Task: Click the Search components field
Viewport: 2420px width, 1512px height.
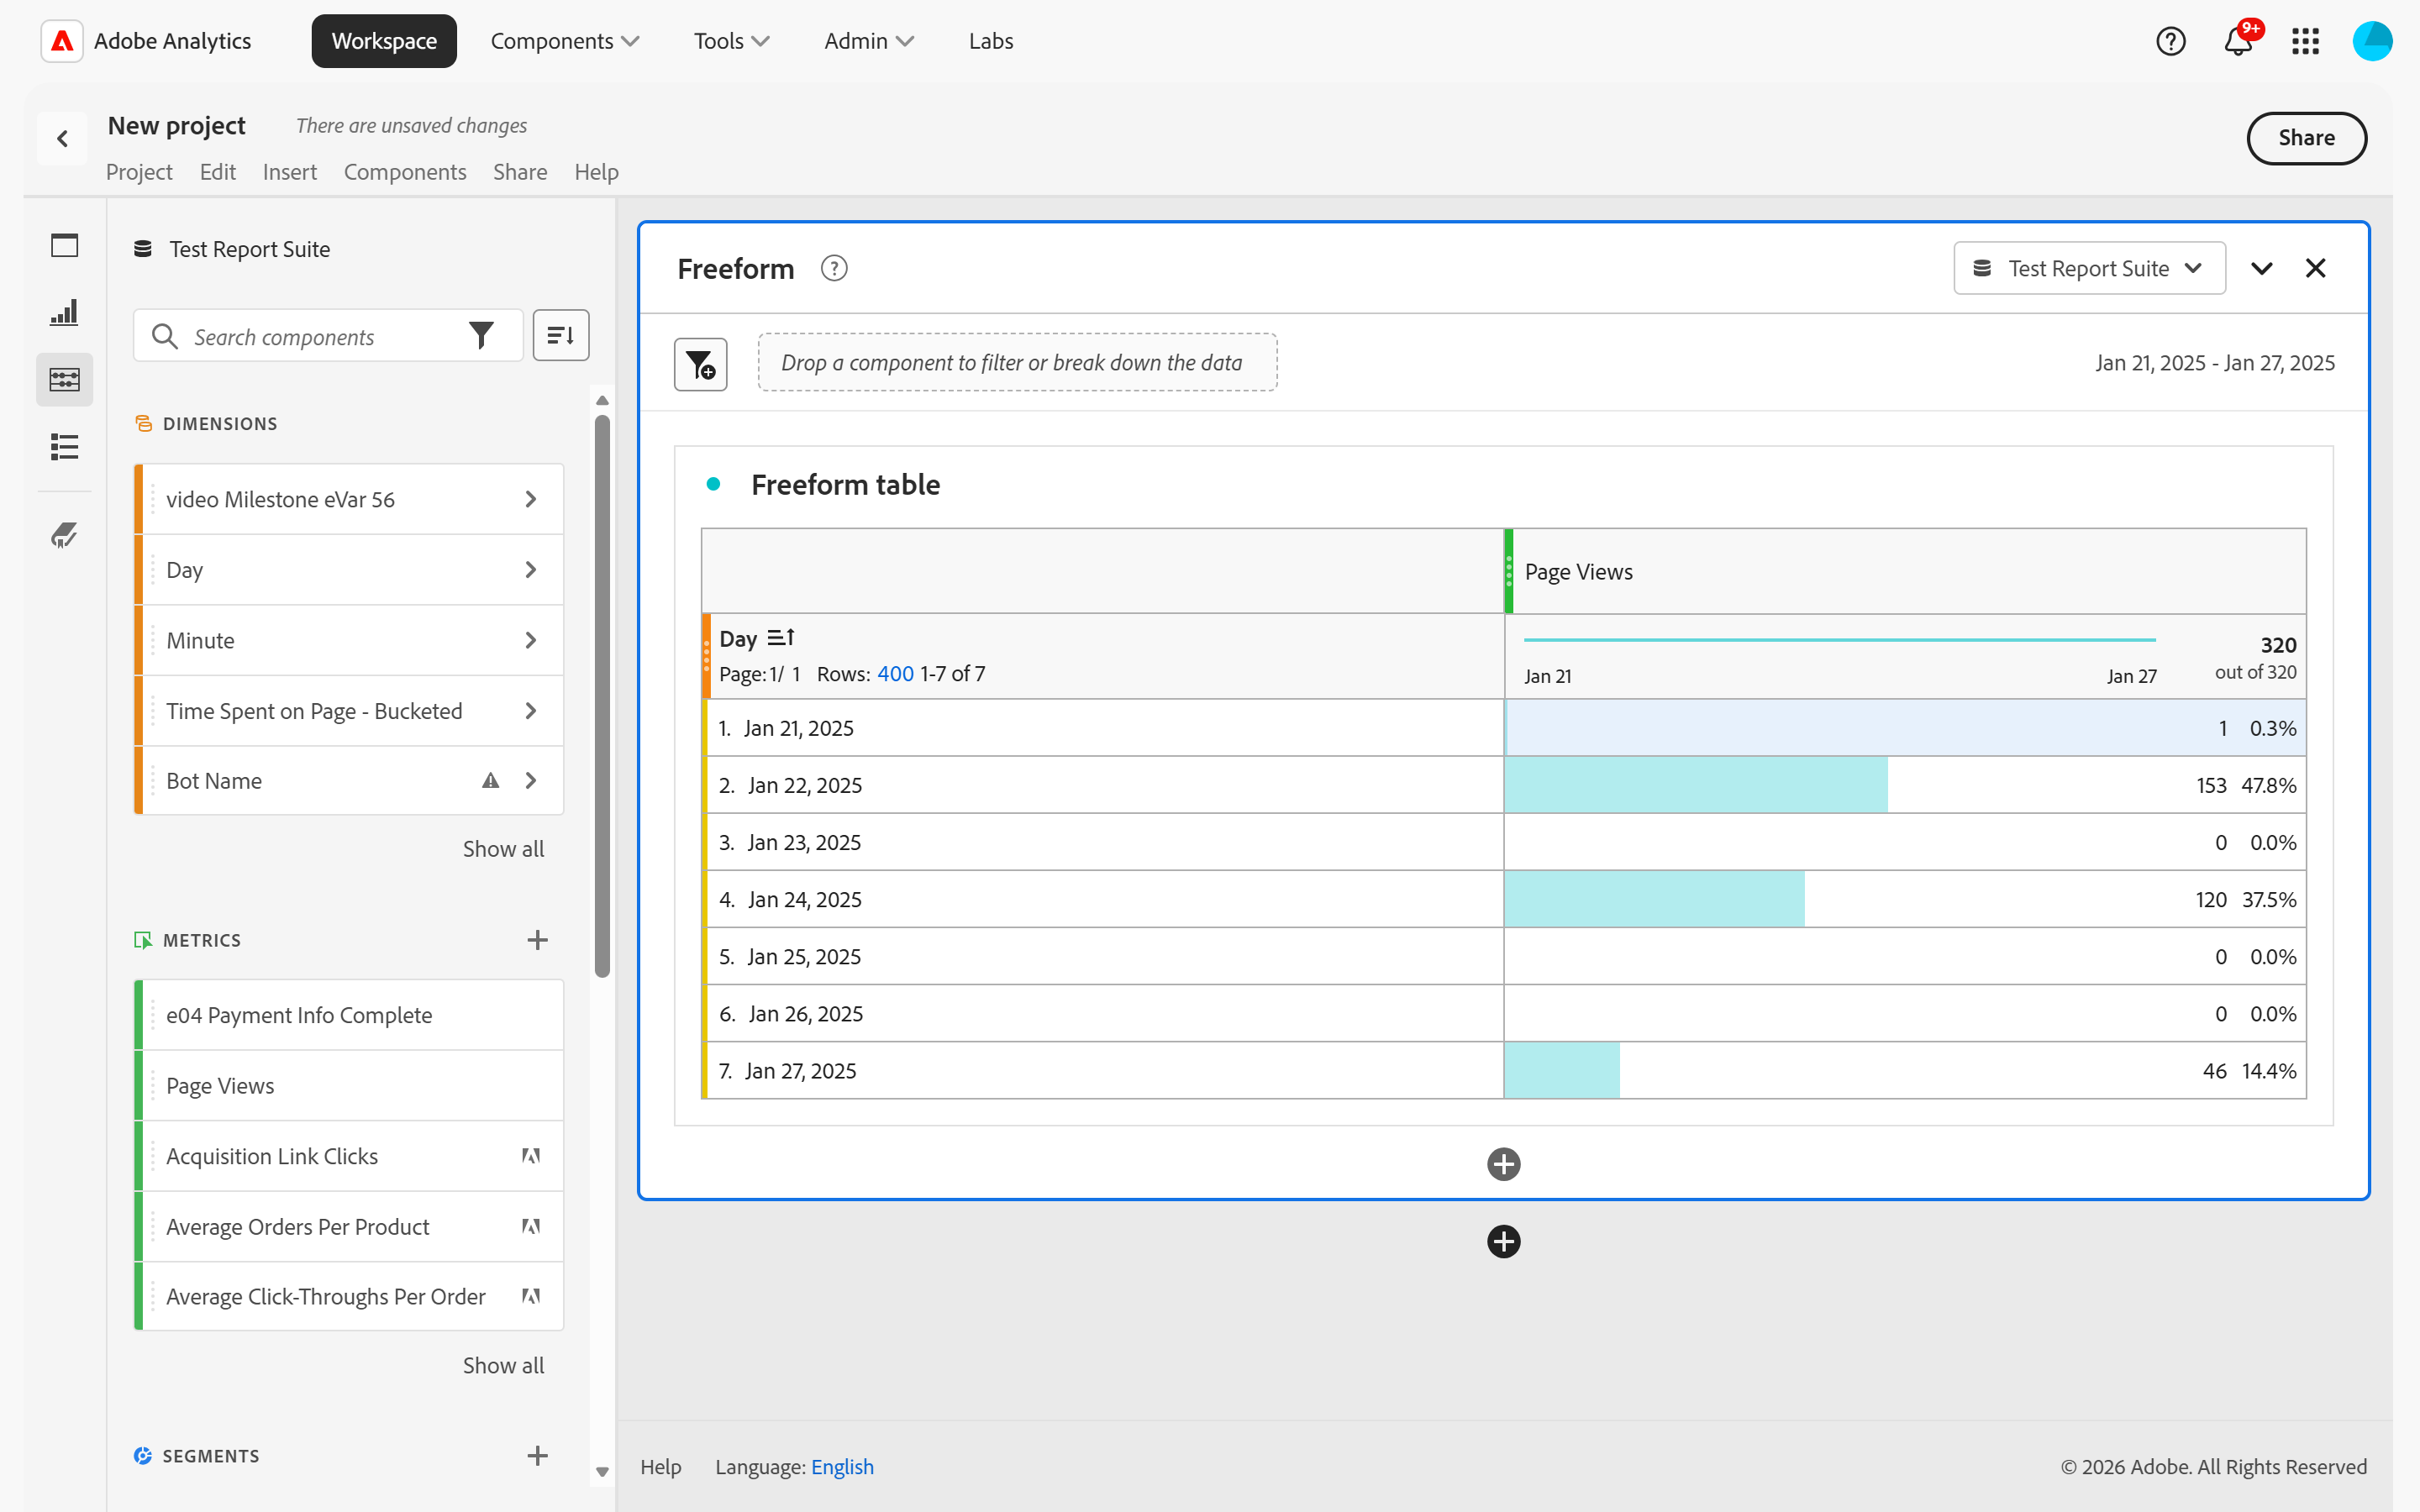Action: (327, 336)
